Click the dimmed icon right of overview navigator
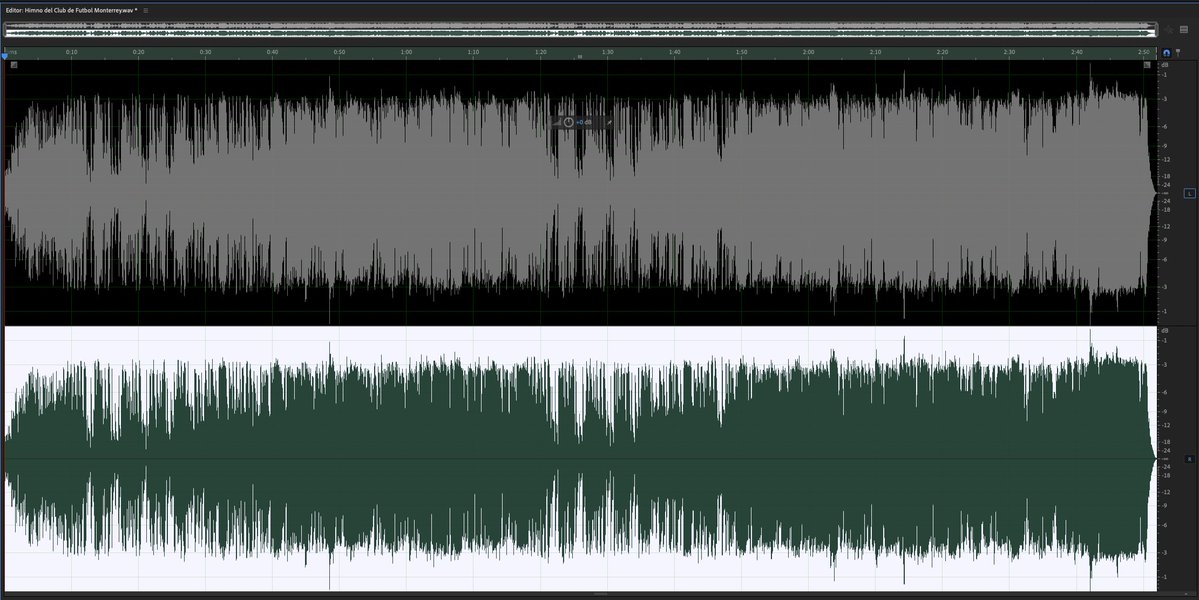The width and height of the screenshot is (1199, 600). point(1169,30)
